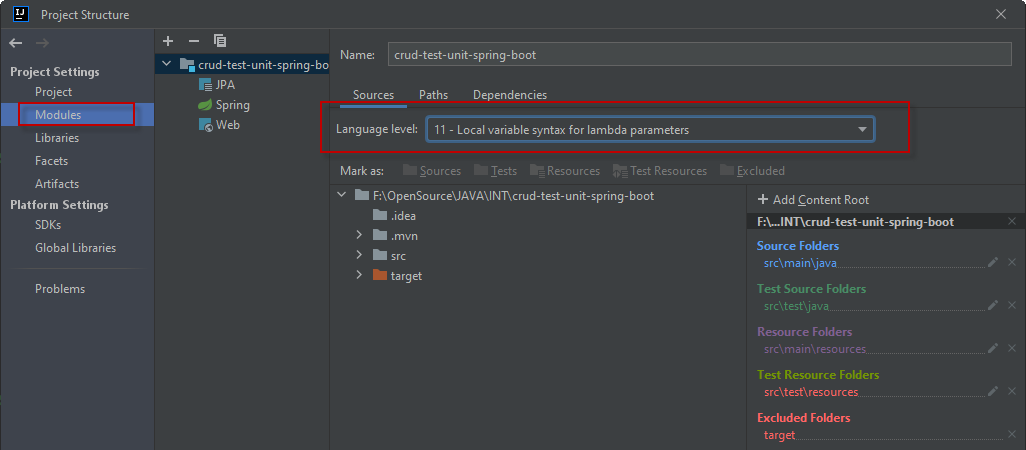Viewport: 1026px width, 450px height.
Task: Mark folder as Resources
Action: click(565, 171)
